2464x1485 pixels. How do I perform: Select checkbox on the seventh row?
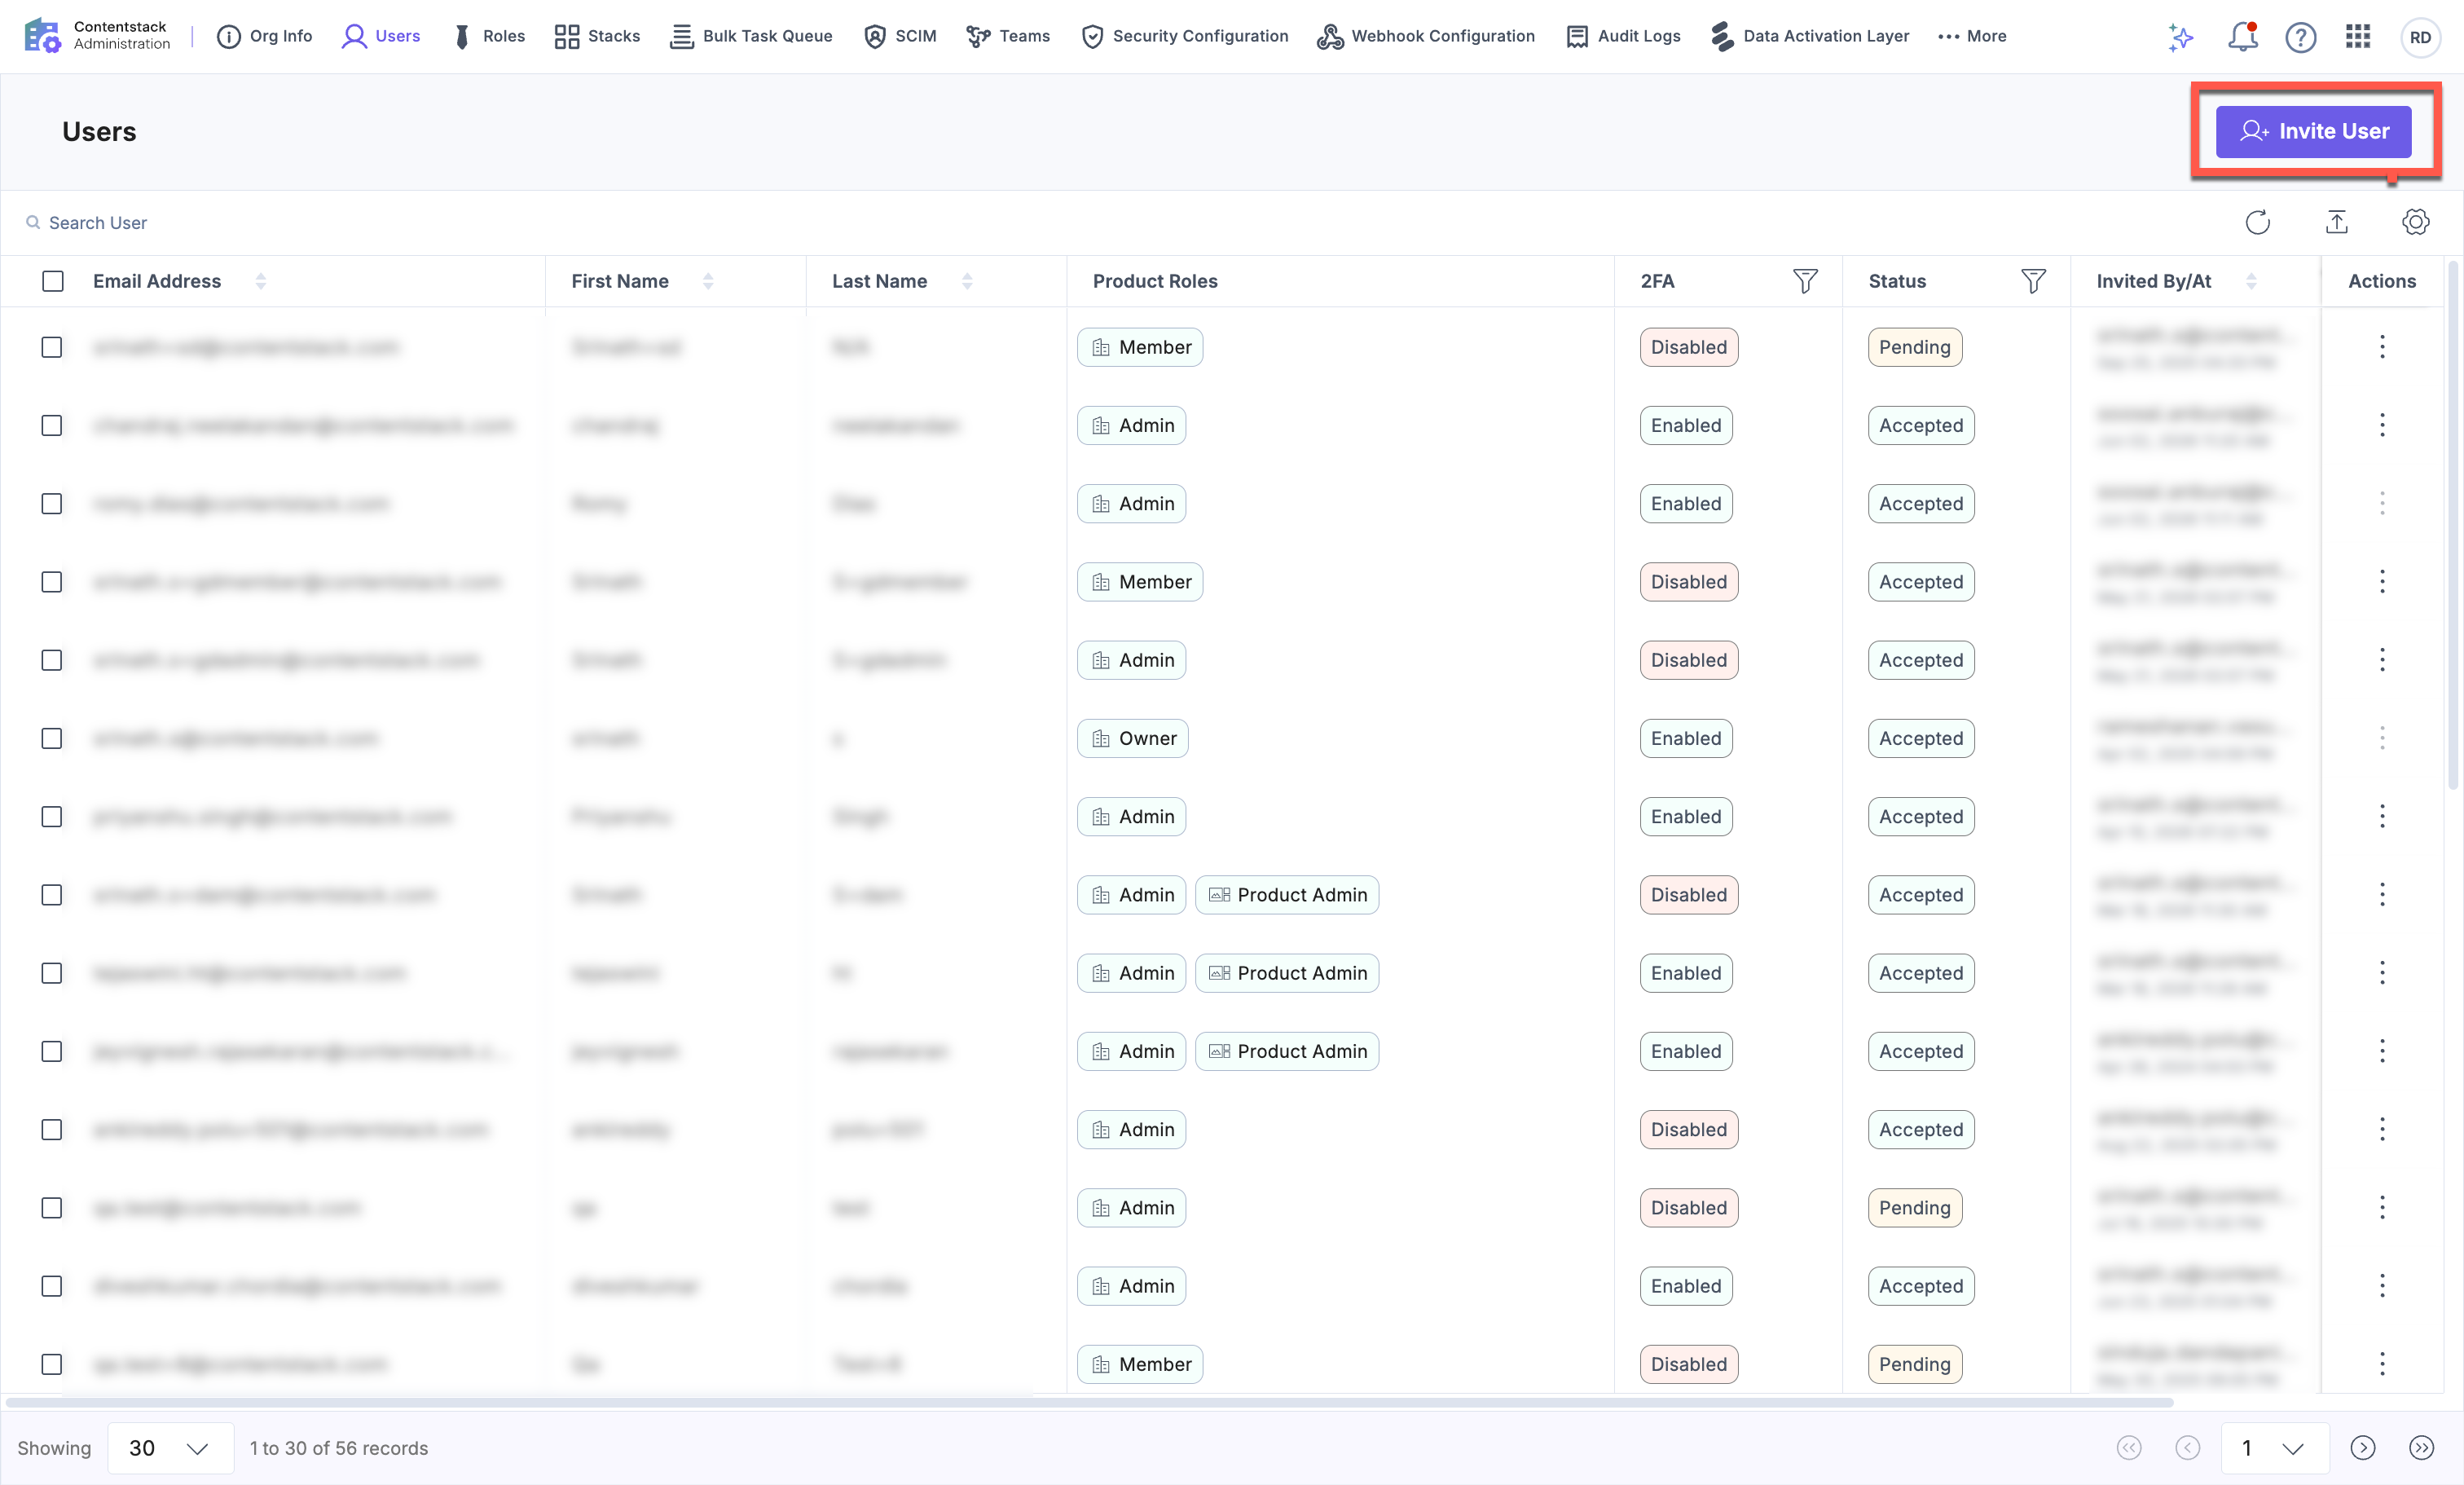pos(52,816)
